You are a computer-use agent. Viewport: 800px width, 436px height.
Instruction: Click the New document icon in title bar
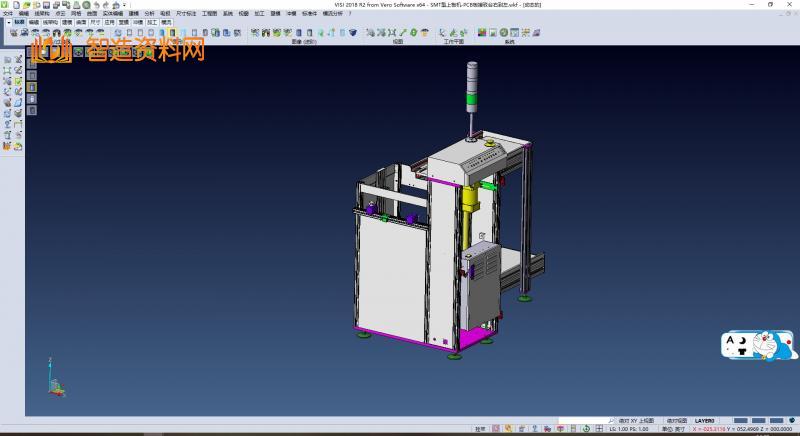(16, 5)
